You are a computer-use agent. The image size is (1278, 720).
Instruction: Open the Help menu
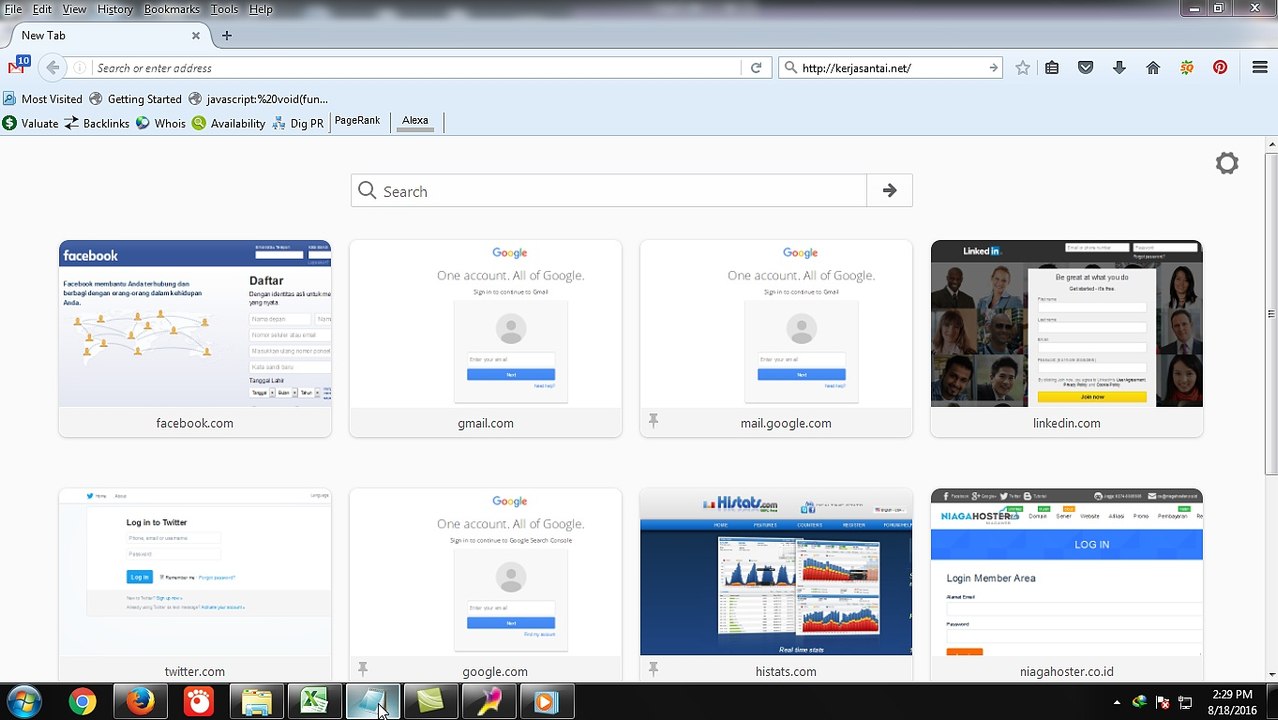pos(260,9)
